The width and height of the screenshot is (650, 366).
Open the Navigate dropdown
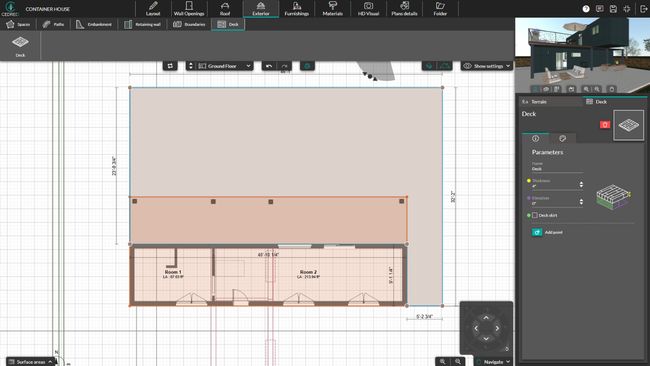click(x=494, y=362)
